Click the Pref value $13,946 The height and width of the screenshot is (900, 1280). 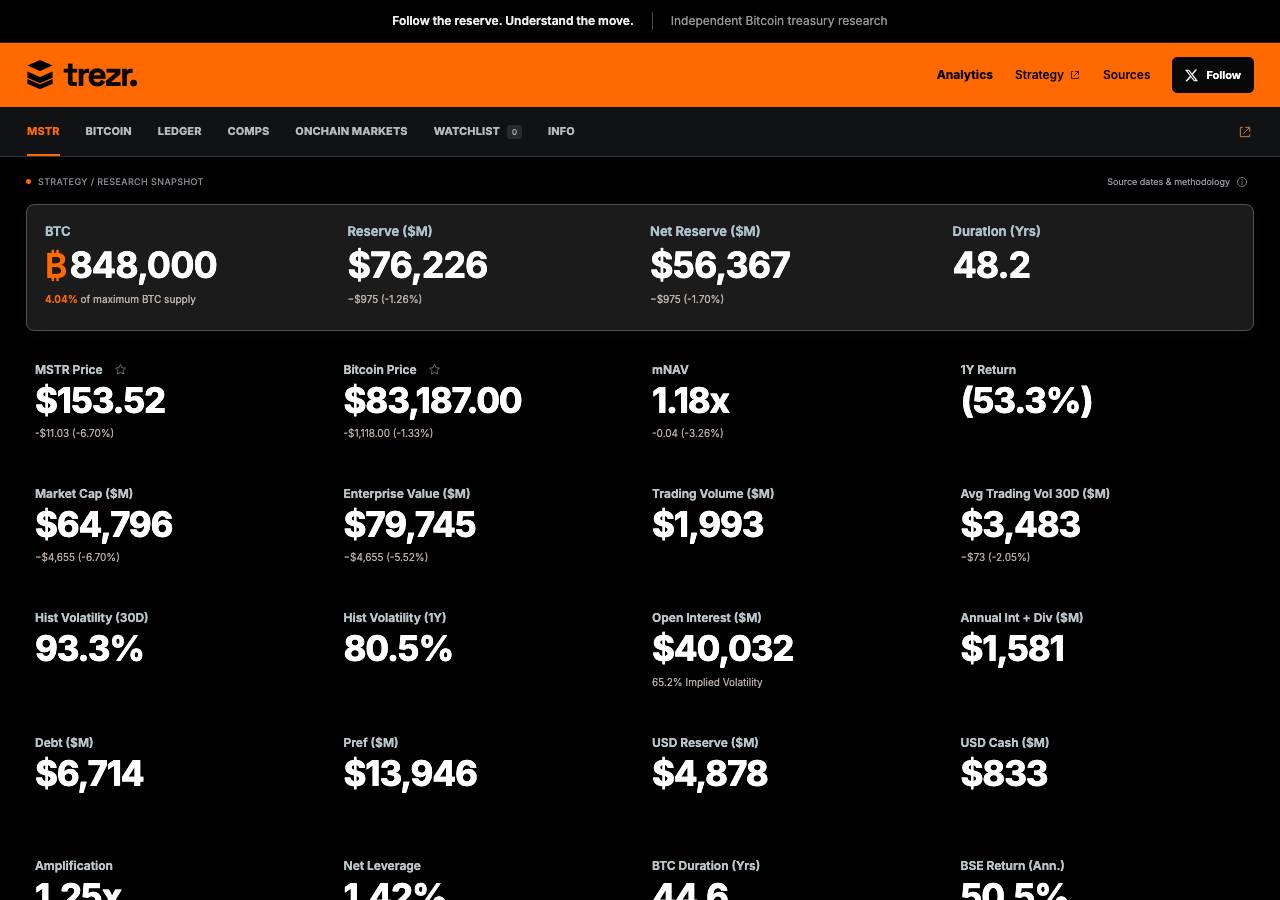point(410,774)
